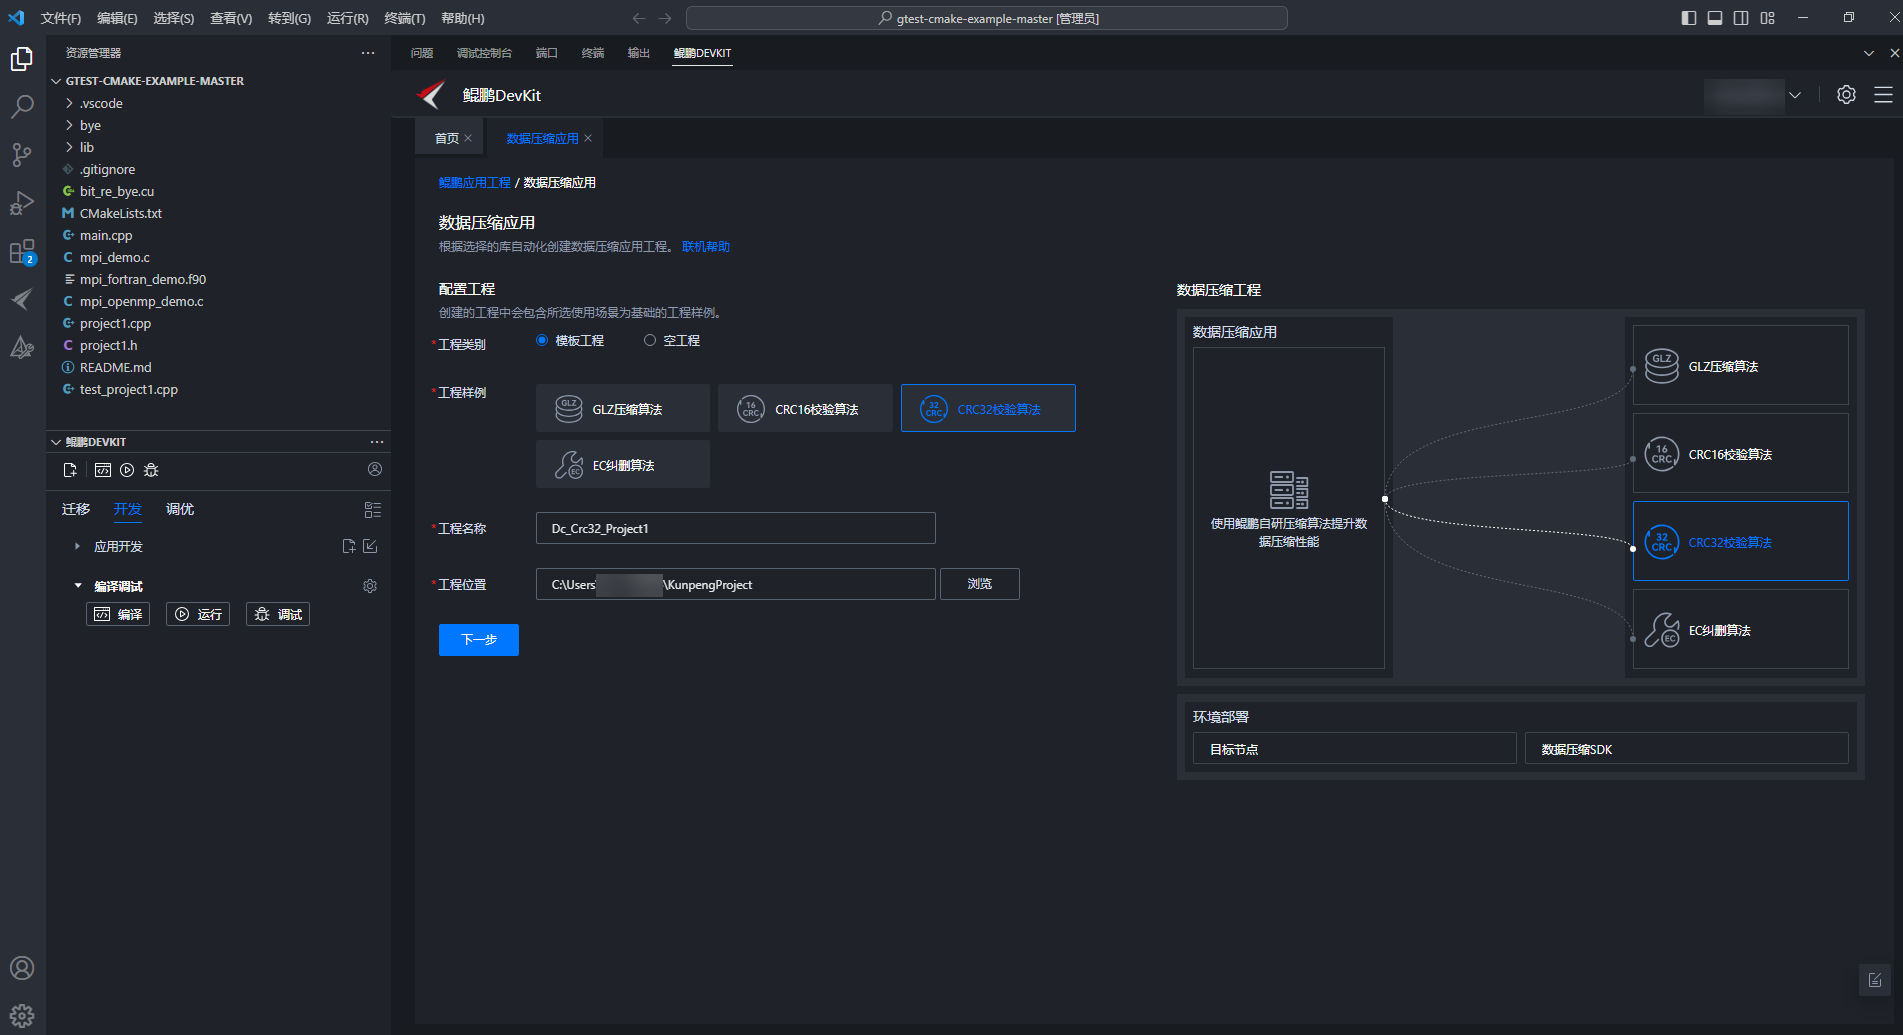Screen dimensions: 1903x1035
Task: Collapse 编译调试 tree node
Action: (77, 586)
